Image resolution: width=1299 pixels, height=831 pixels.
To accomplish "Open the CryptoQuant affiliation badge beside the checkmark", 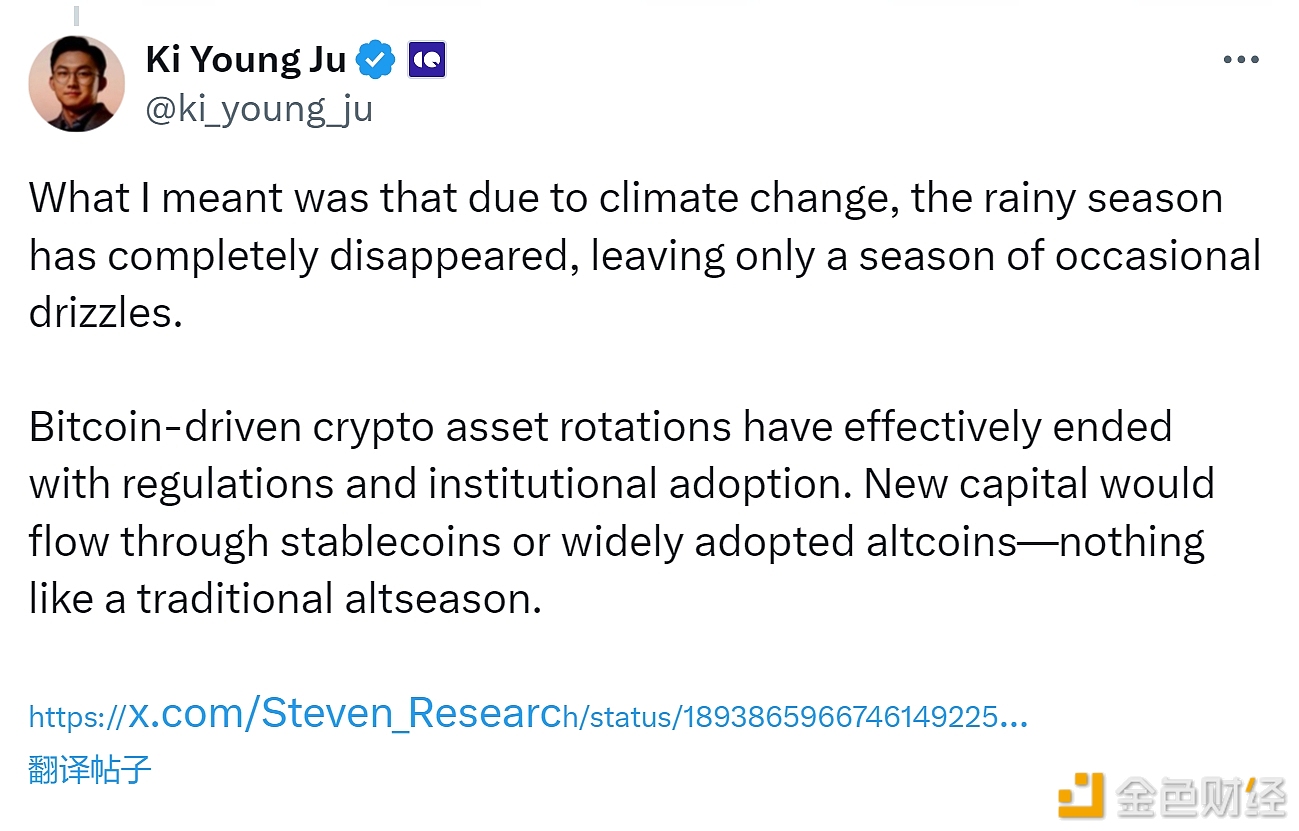I will [x=427, y=58].
